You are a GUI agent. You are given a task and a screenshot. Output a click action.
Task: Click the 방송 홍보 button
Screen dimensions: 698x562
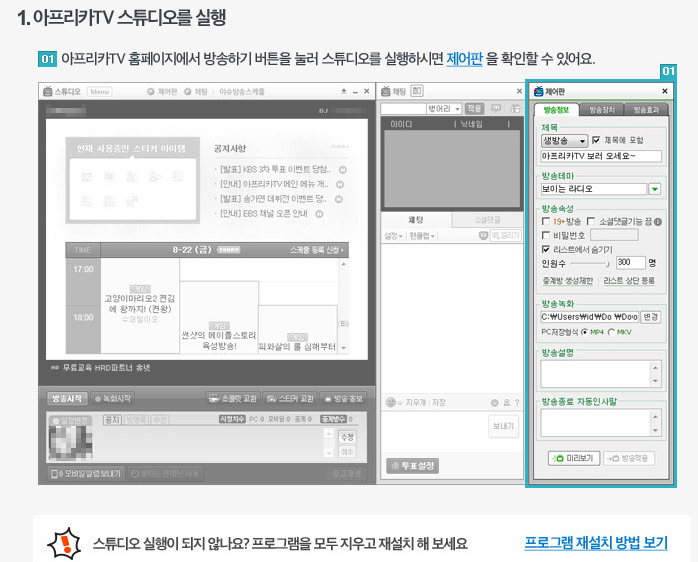click(343, 399)
